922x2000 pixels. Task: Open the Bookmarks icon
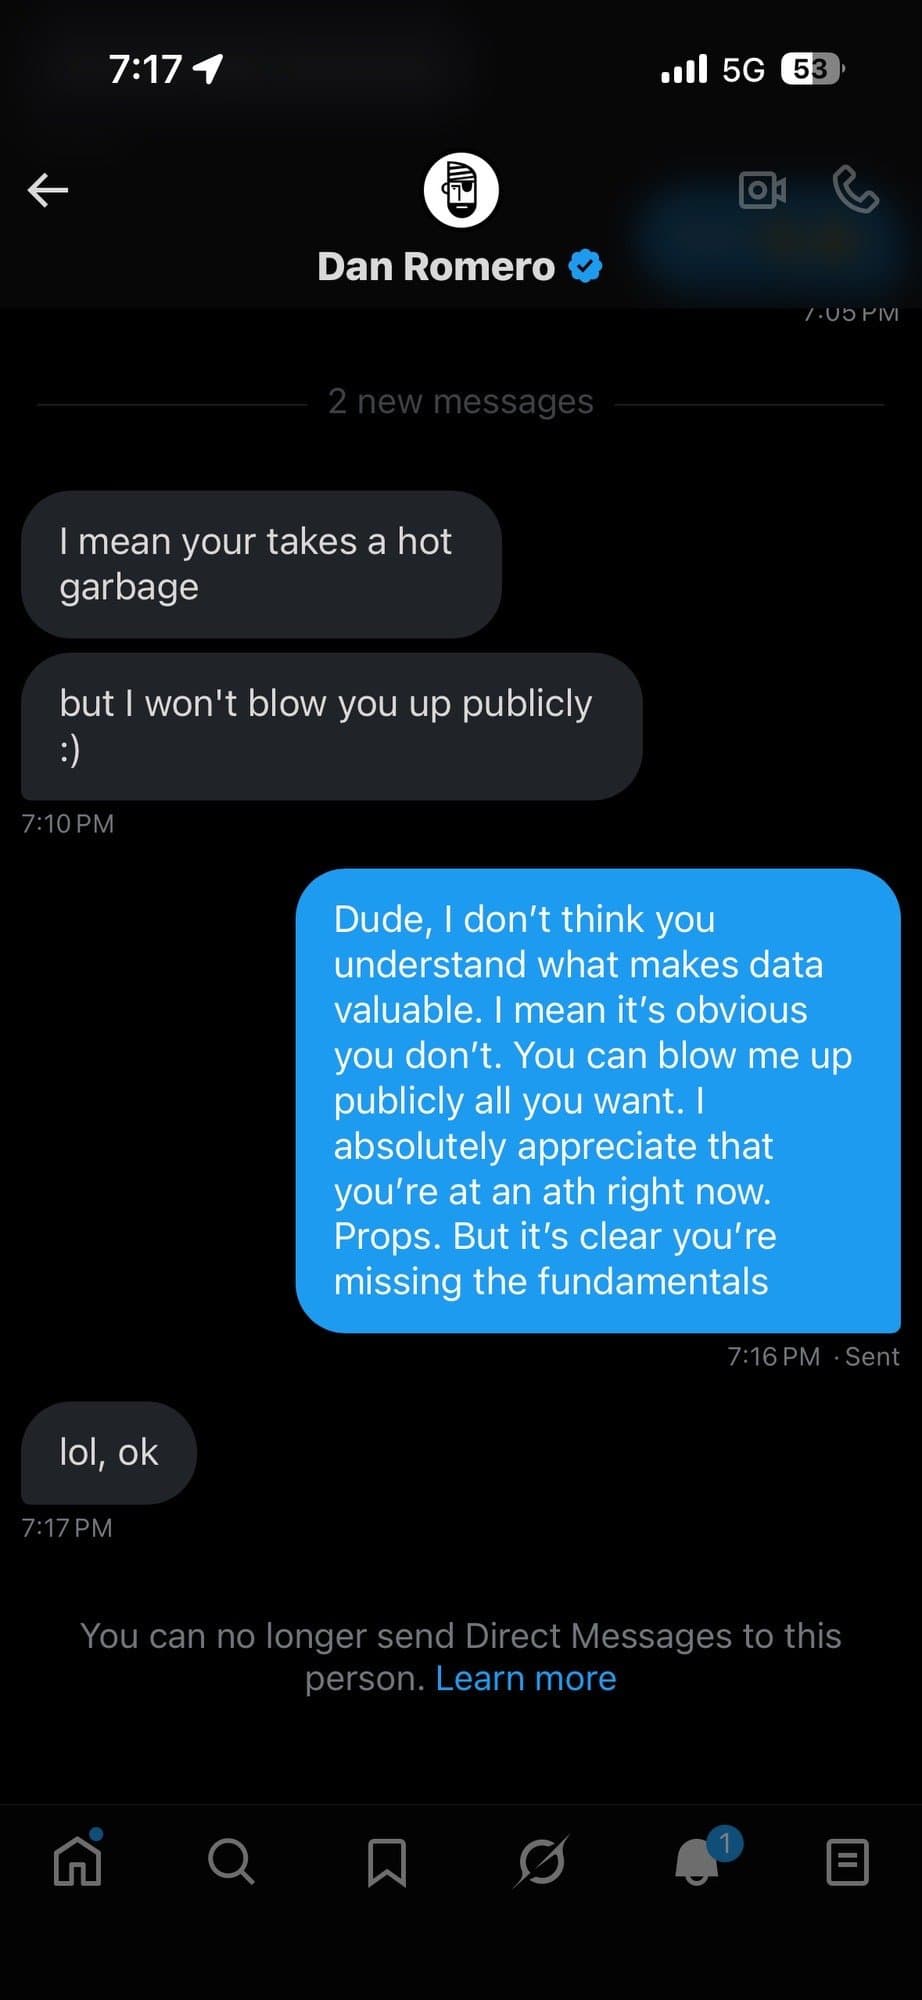pos(386,1862)
